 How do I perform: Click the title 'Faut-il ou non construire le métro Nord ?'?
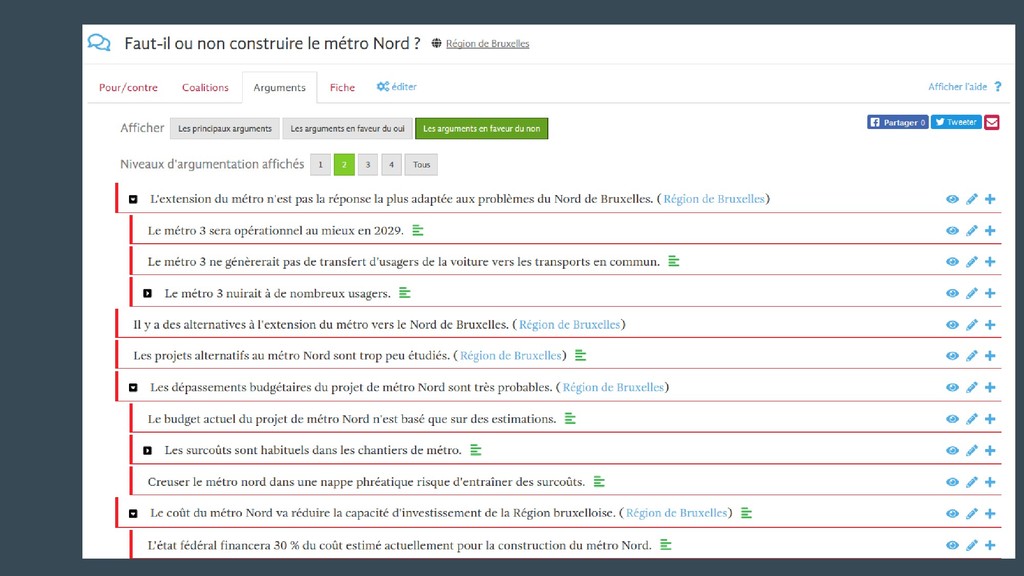coord(272,44)
